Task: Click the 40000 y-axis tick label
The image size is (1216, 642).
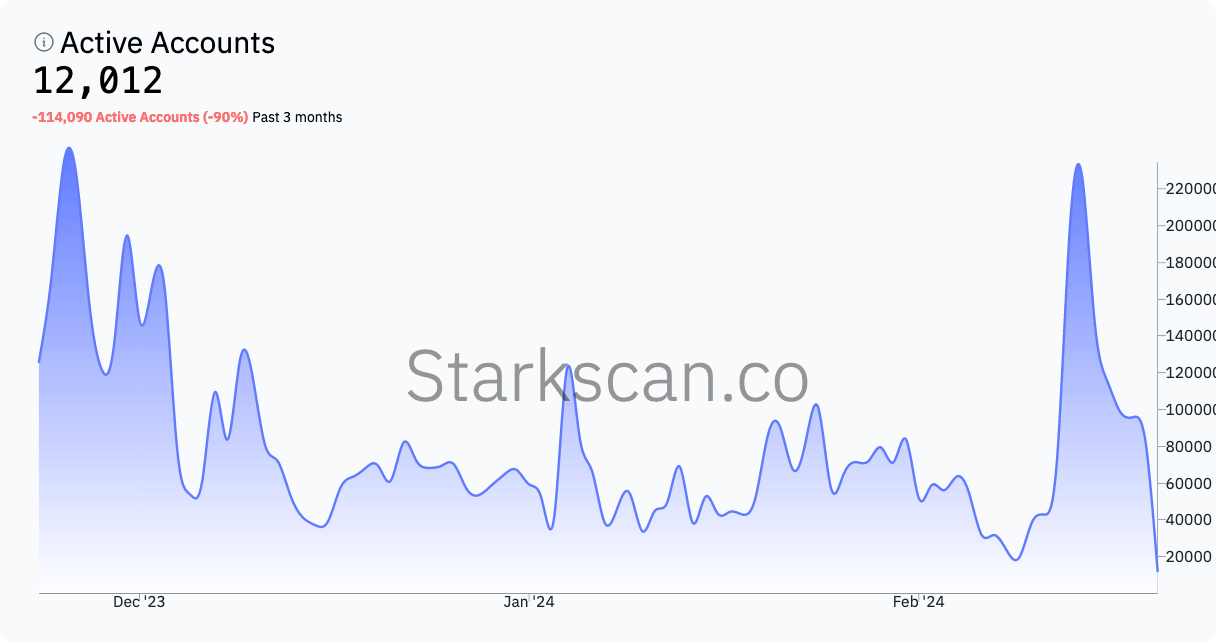Action: pyautogui.click(x=1190, y=520)
